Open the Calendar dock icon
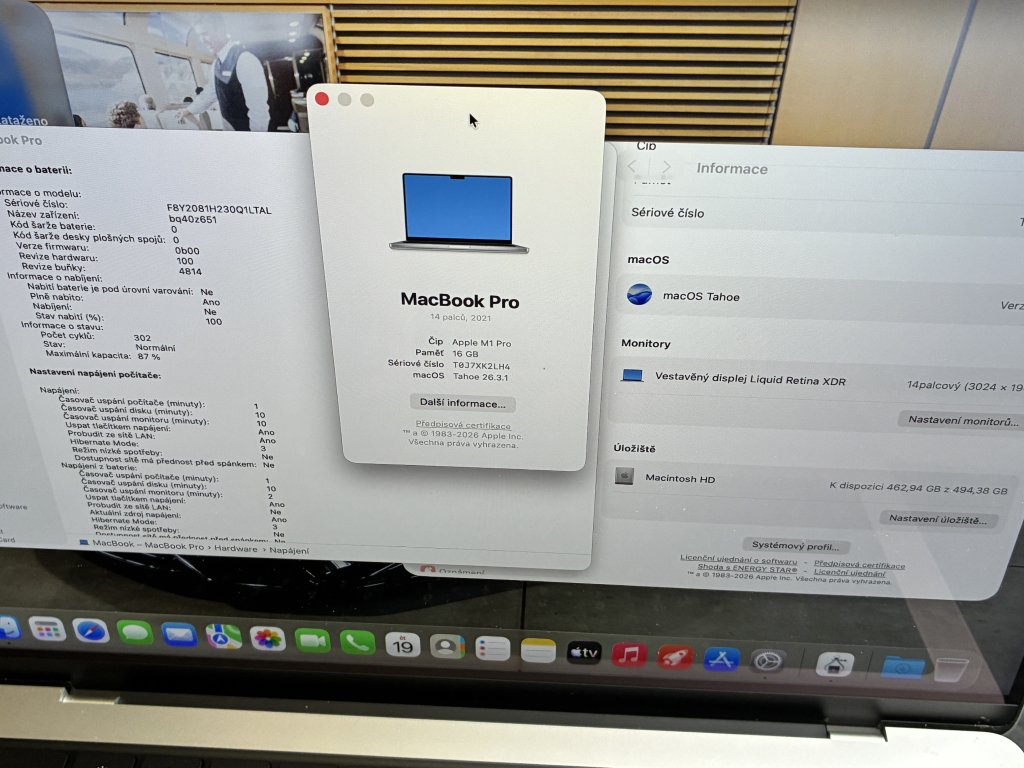 coord(402,644)
